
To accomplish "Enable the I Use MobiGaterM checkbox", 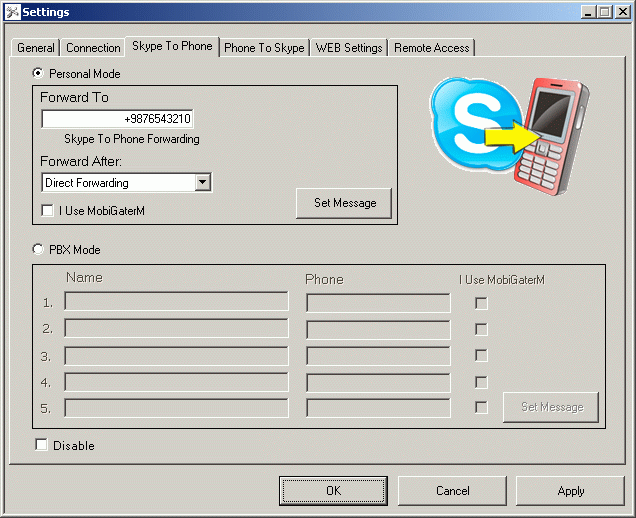I will 48,211.
